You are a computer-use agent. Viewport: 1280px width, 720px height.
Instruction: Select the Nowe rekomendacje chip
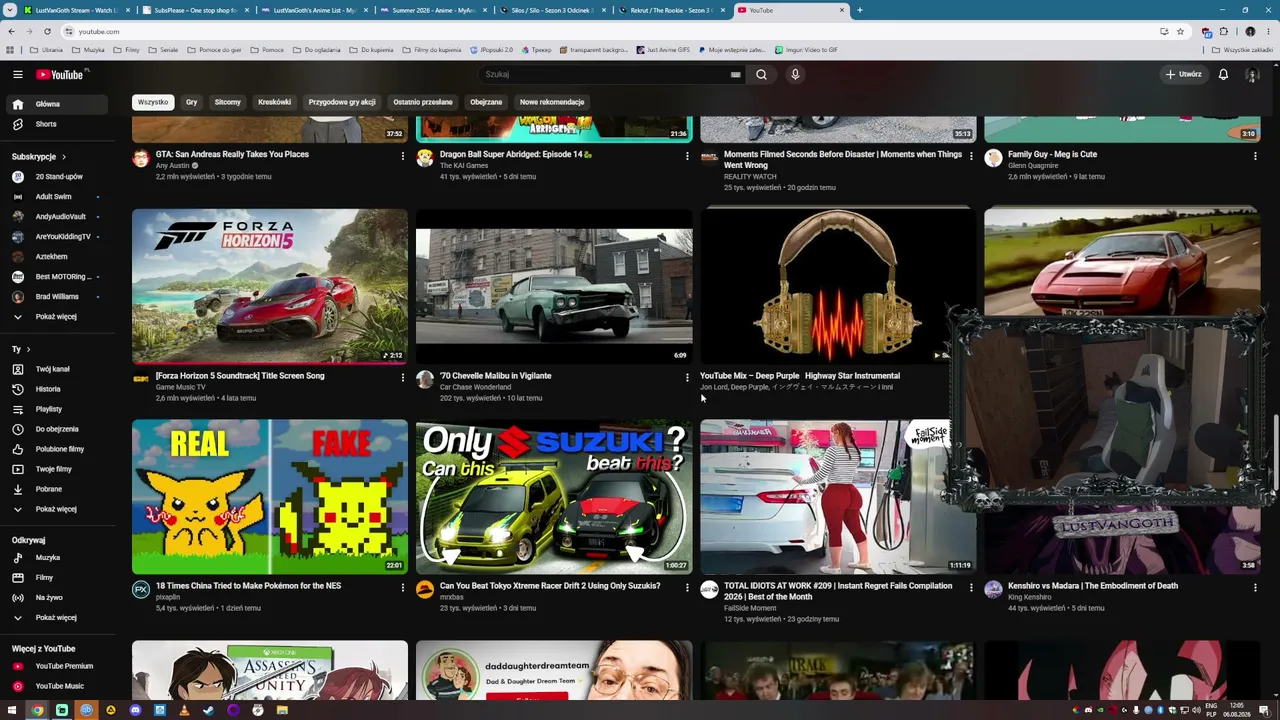pyautogui.click(x=552, y=102)
